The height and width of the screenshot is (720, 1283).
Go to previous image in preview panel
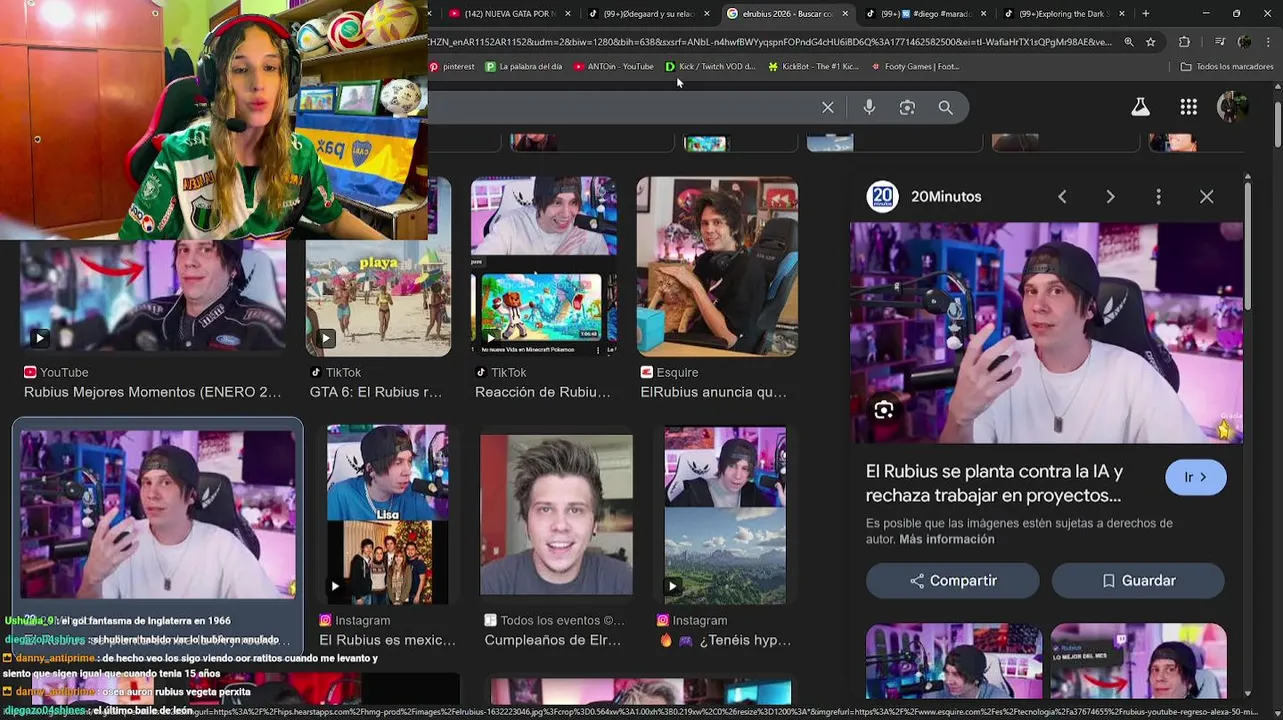click(x=1062, y=197)
